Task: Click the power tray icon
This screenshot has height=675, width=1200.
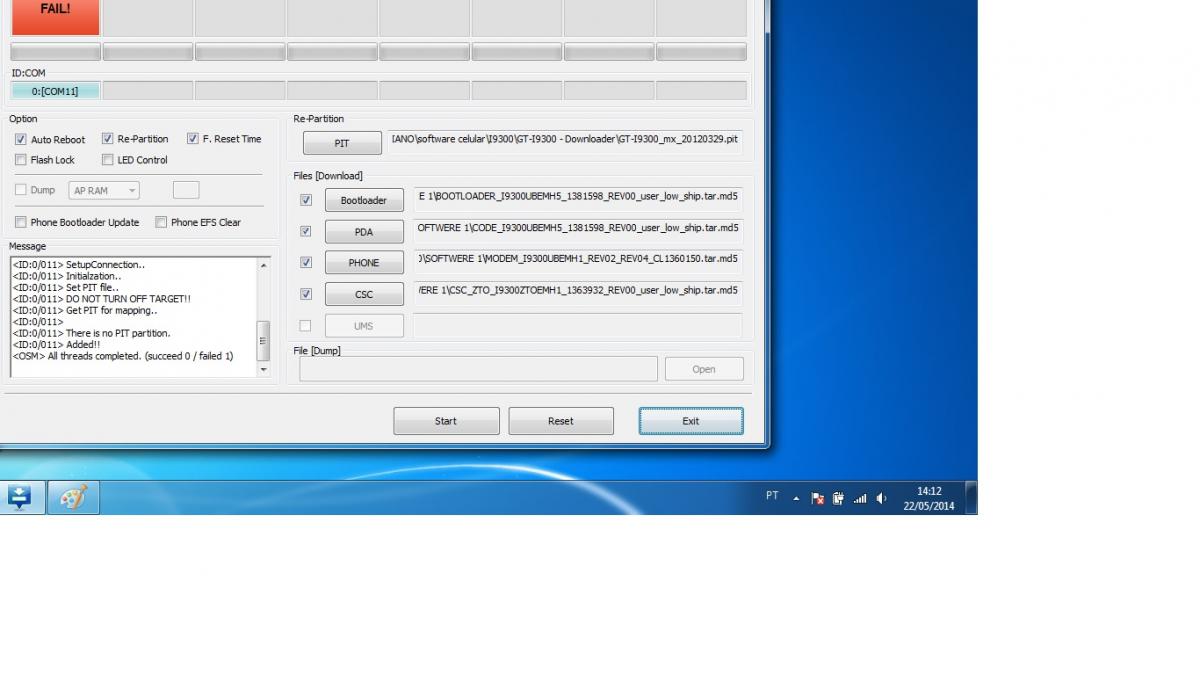Action: (838, 498)
